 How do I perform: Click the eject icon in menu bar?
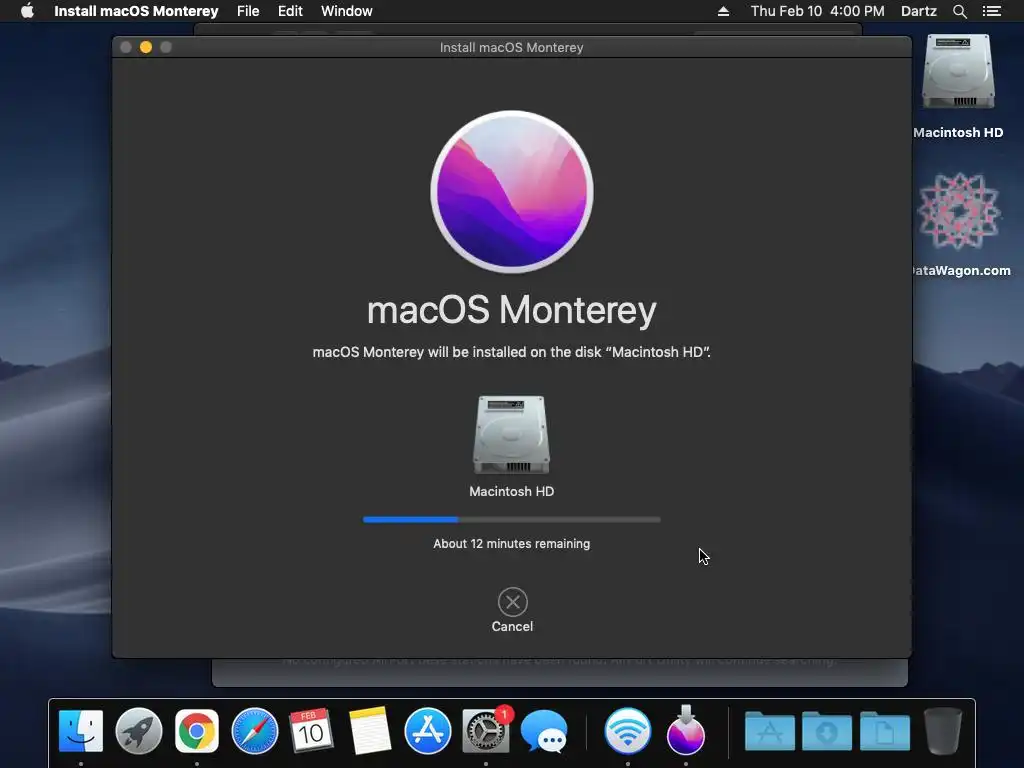[x=723, y=11]
